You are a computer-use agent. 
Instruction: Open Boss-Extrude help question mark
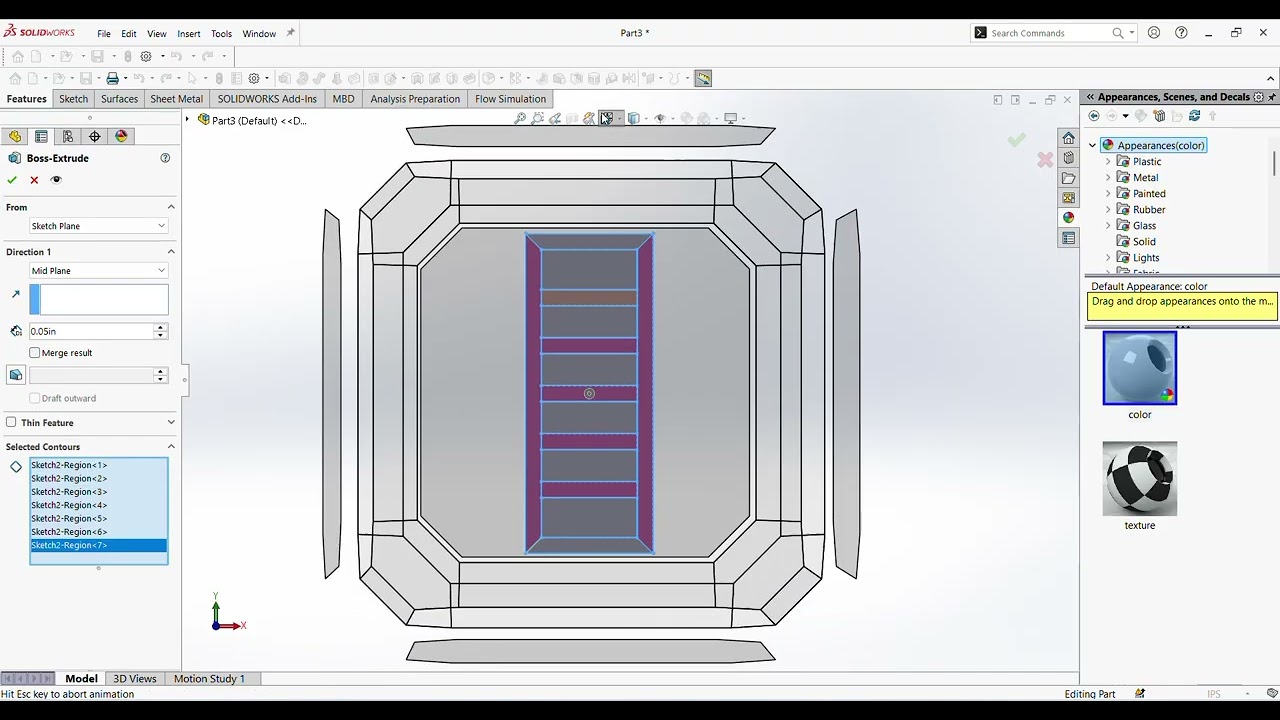[x=165, y=158]
